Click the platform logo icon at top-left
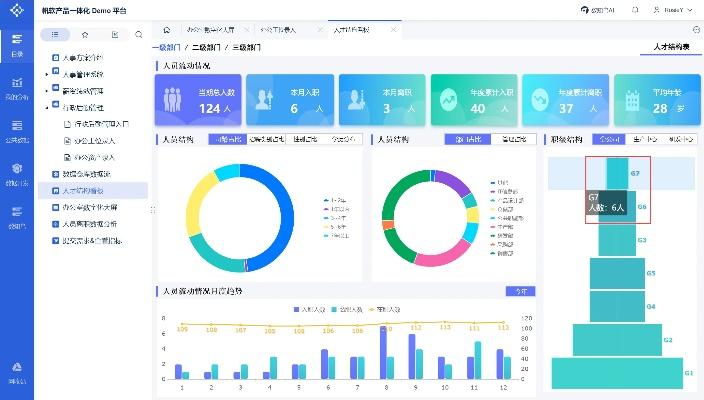Image resolution: width=704 pixels, height=400 pixels. pos(16,9)
